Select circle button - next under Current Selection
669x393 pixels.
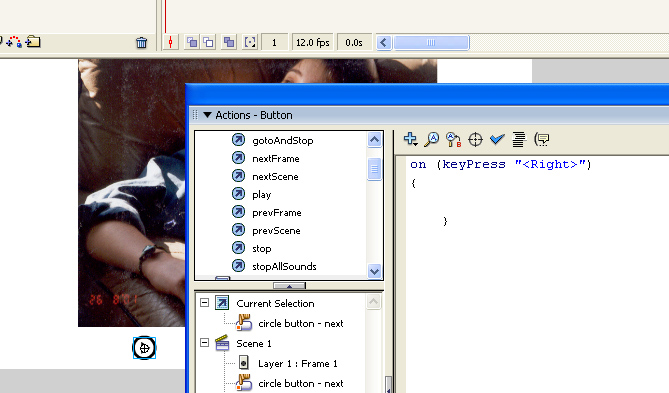click(300, 323)
